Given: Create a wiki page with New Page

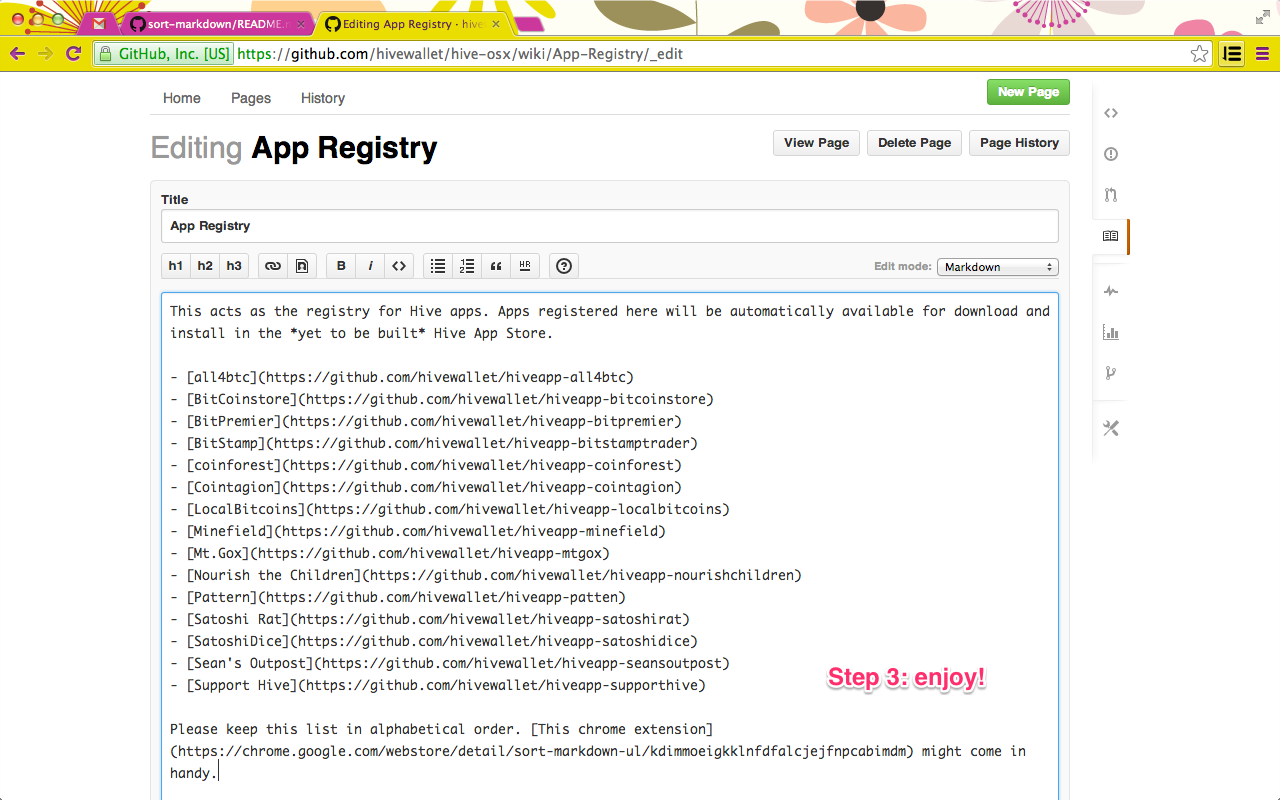Looking at the screenshot, I should tap(1028, 92).
